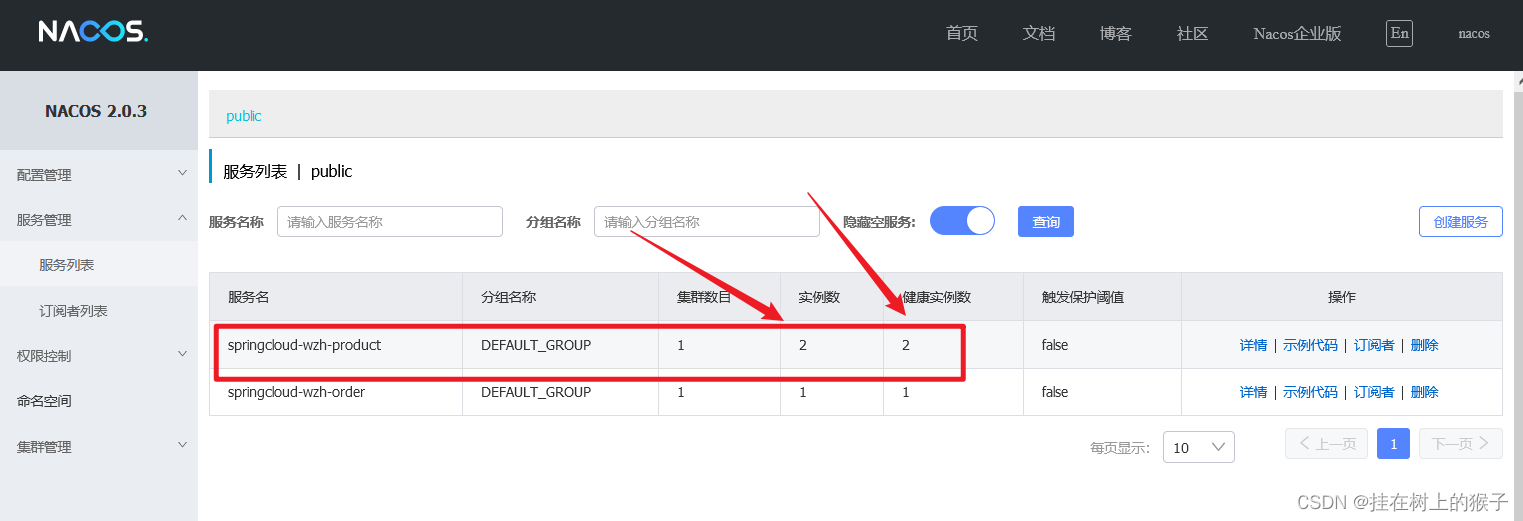1523x521 pixels.
Task: Click false in the springcloud-wzh-product row
Action: pyautogui.click(x=1055, y=345)
